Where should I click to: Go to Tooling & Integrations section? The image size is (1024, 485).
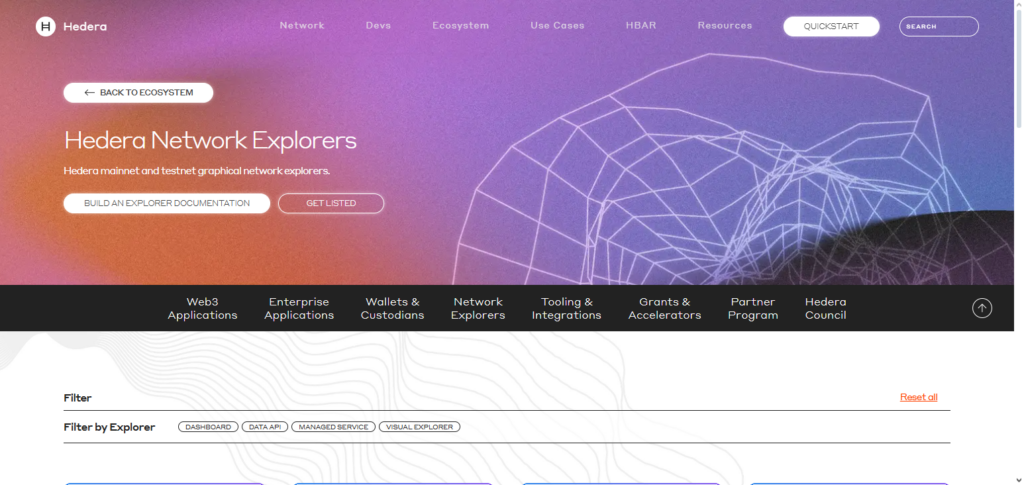click(x=567, y=308)
